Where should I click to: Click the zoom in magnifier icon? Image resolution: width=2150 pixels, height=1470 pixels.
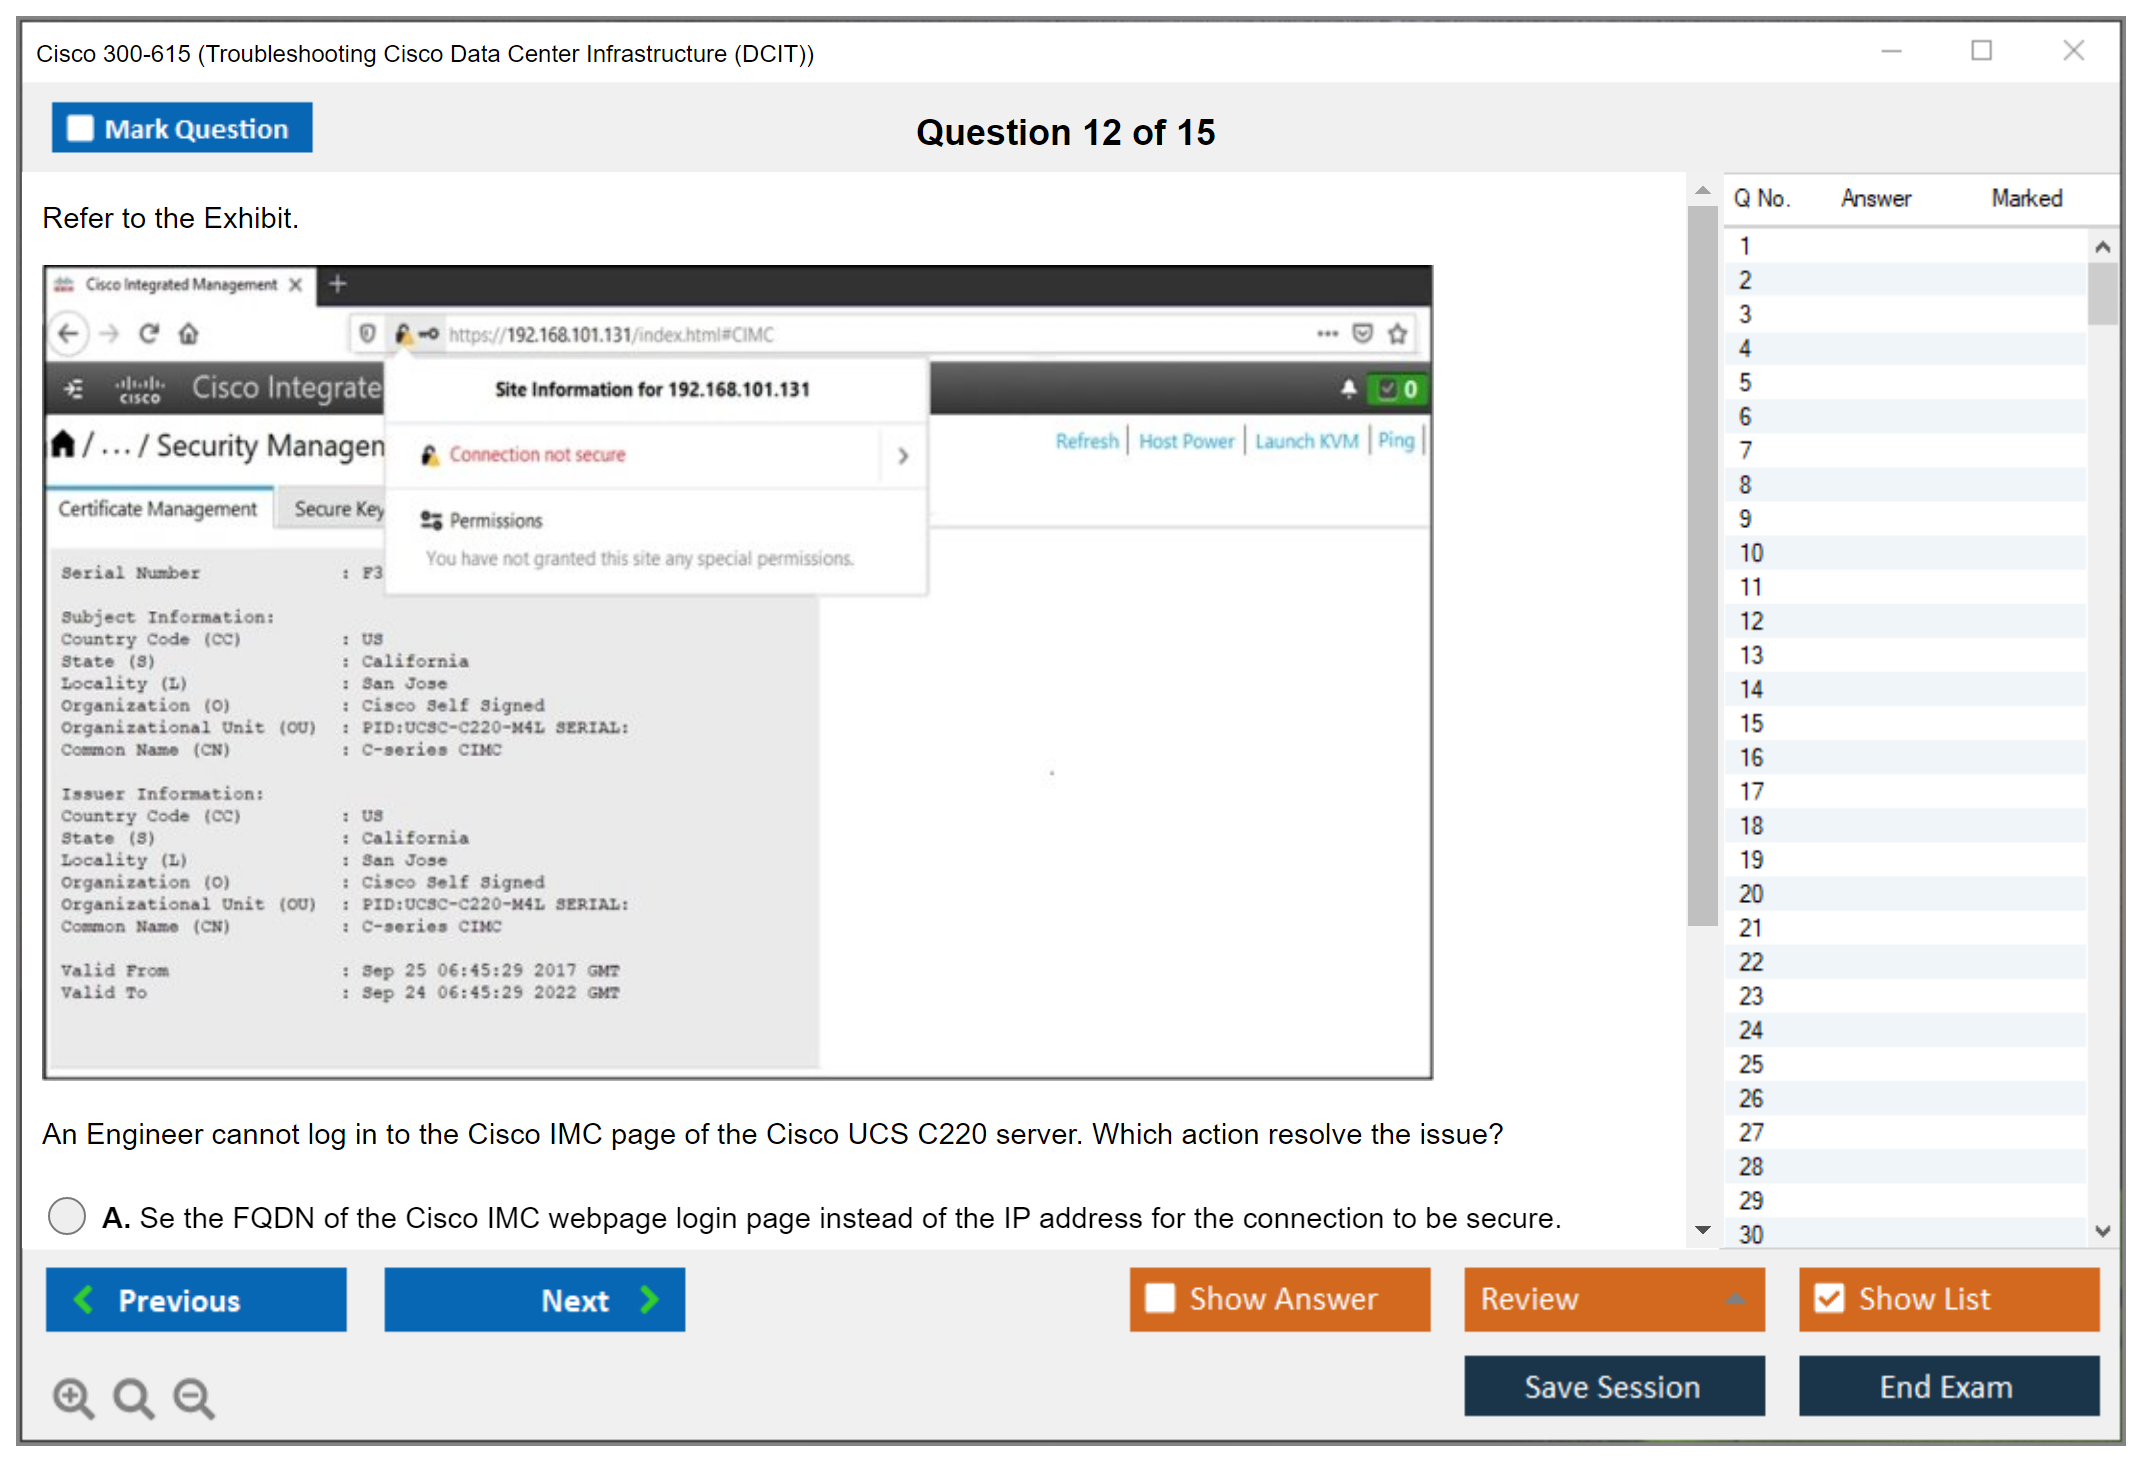point(73,1397)
